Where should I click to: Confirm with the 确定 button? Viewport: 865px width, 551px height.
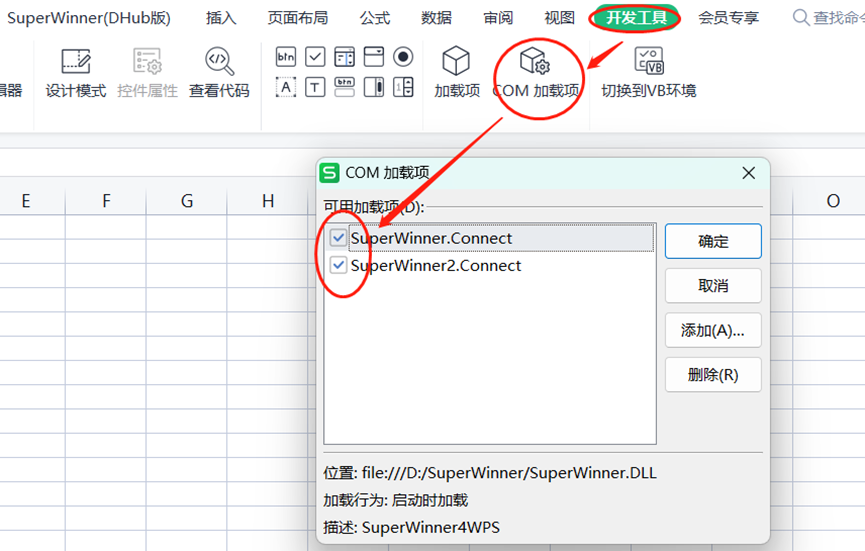pyautogui.click(x=713, y=241)
